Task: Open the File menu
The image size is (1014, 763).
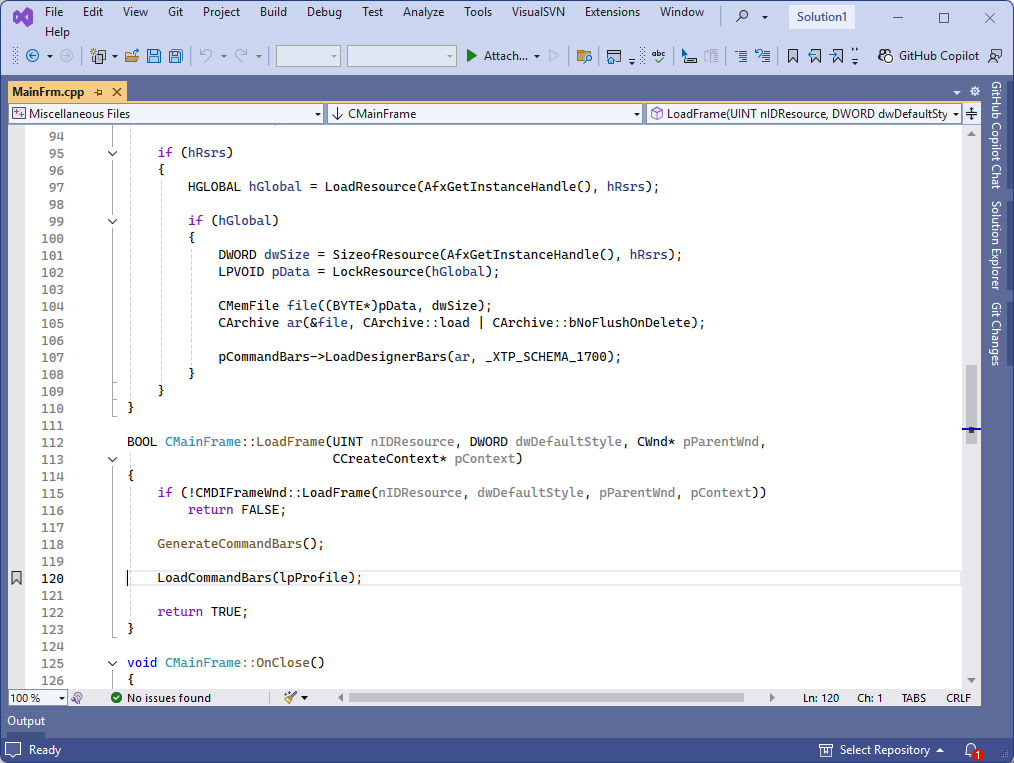Action: [x=54, y=12]
